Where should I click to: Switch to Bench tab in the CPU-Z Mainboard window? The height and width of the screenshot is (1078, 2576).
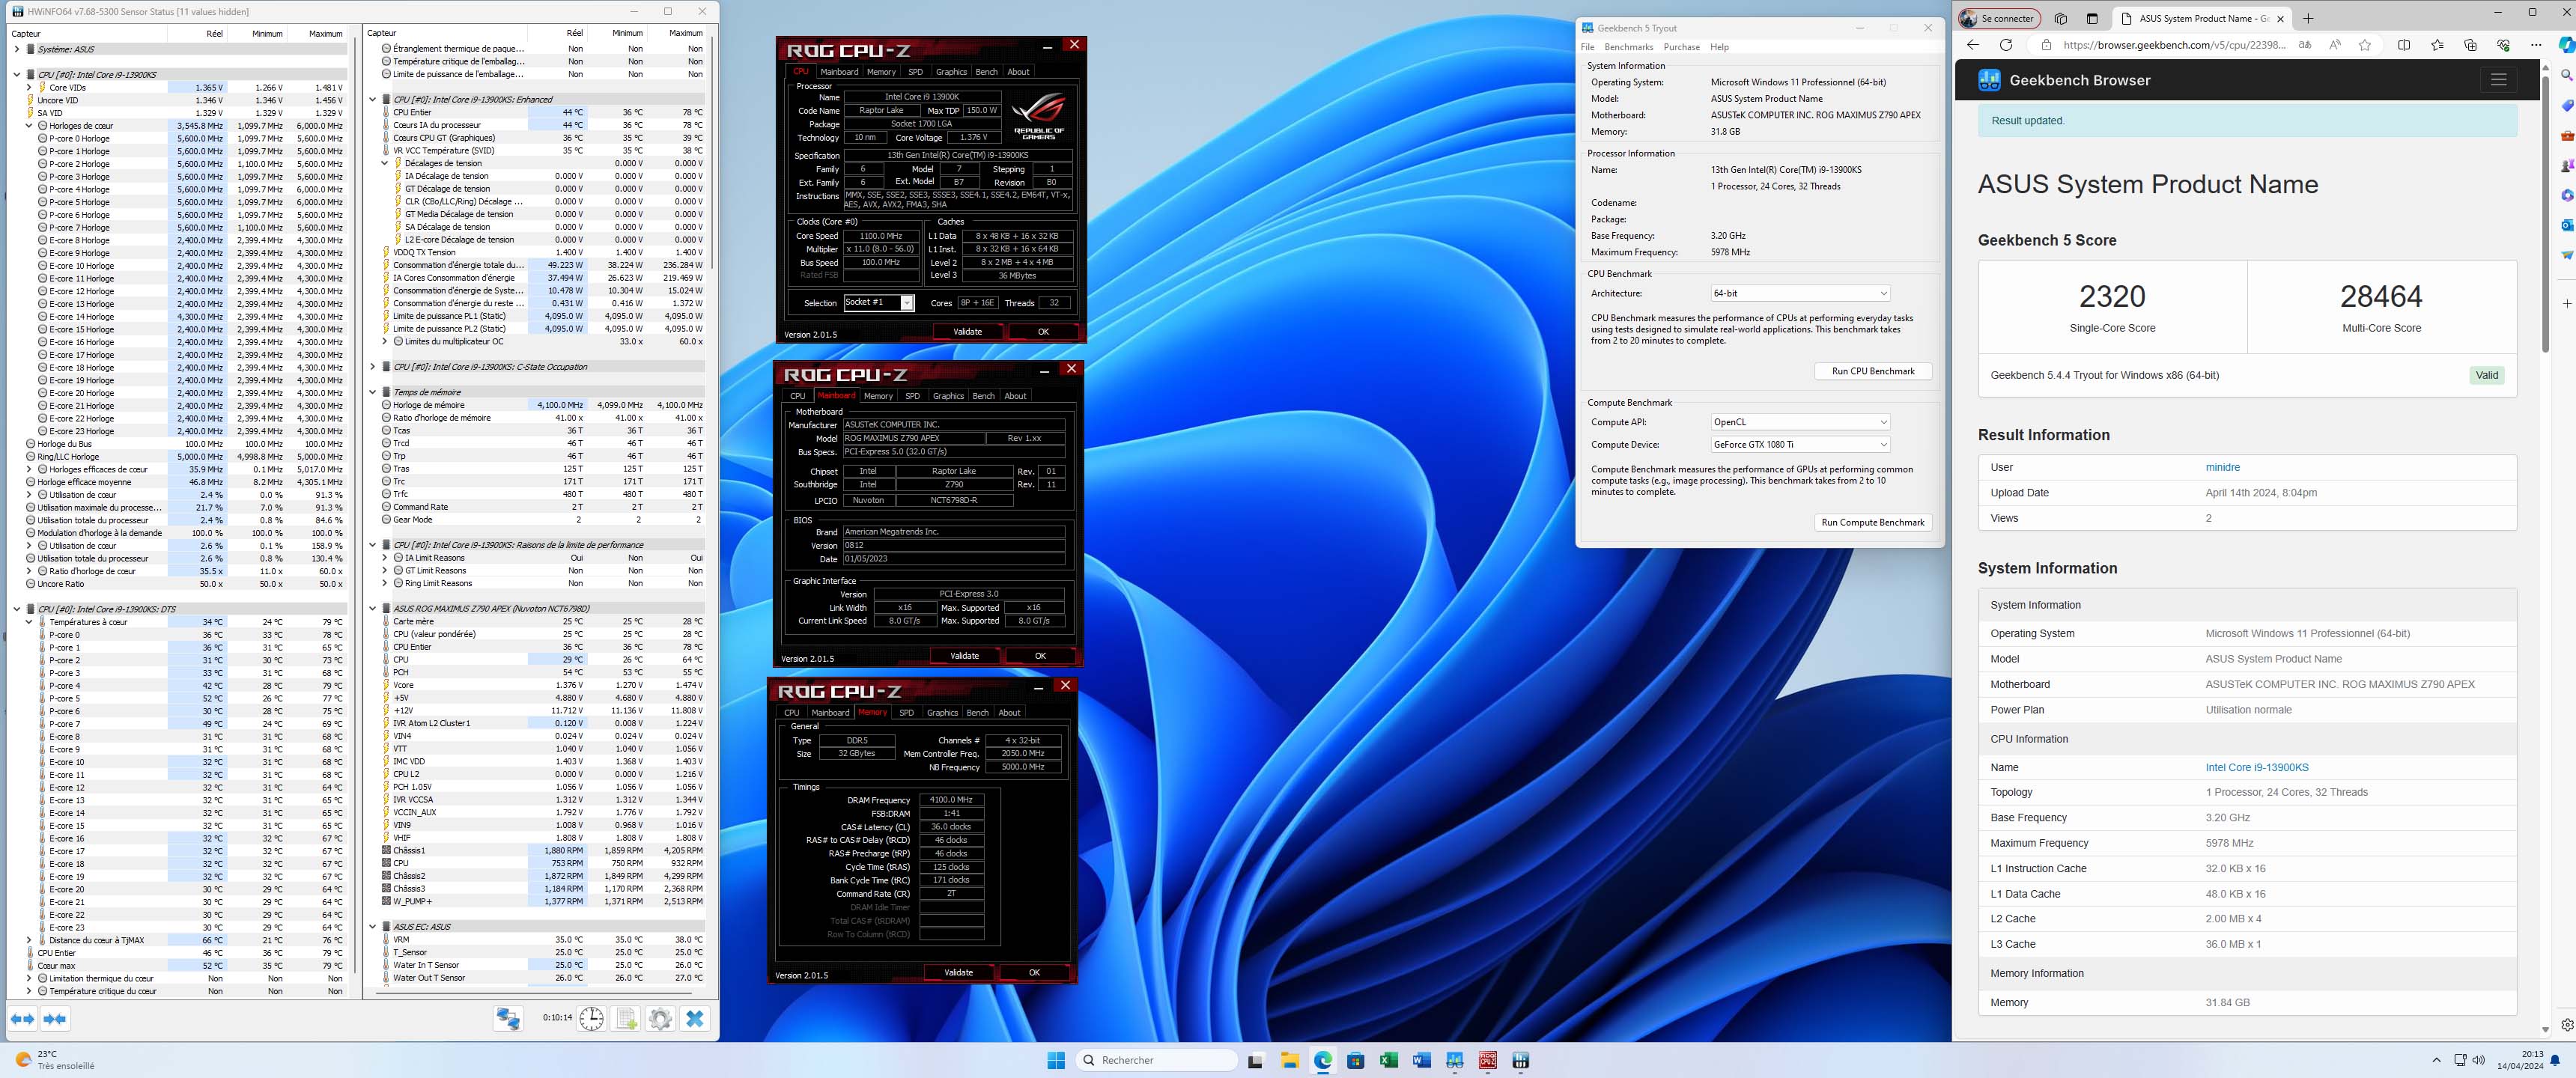click(983, 396)
